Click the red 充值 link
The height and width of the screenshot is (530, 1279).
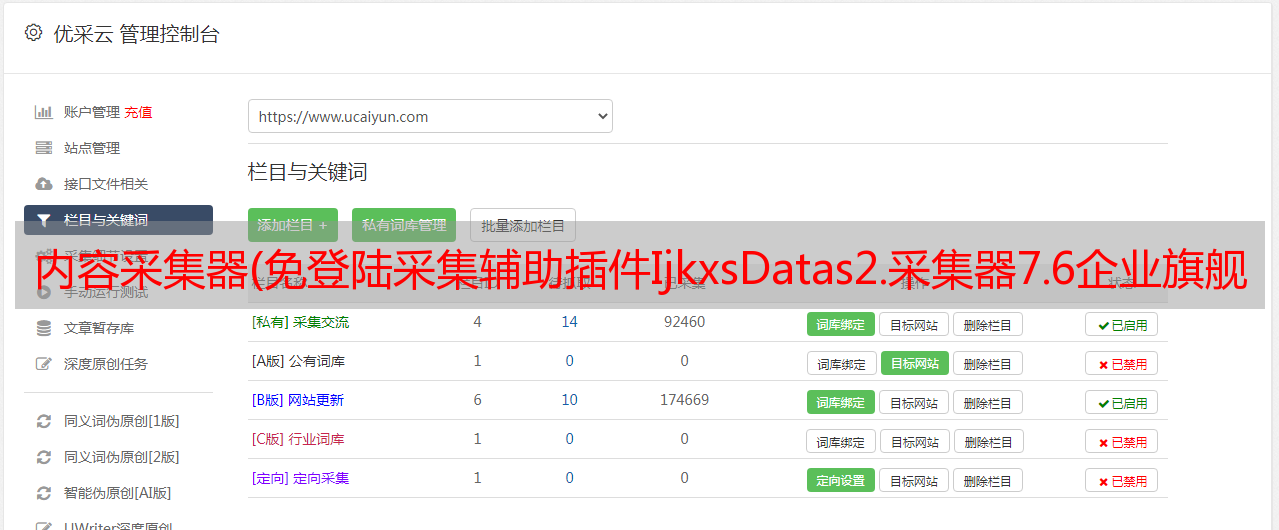pos(139,112)
